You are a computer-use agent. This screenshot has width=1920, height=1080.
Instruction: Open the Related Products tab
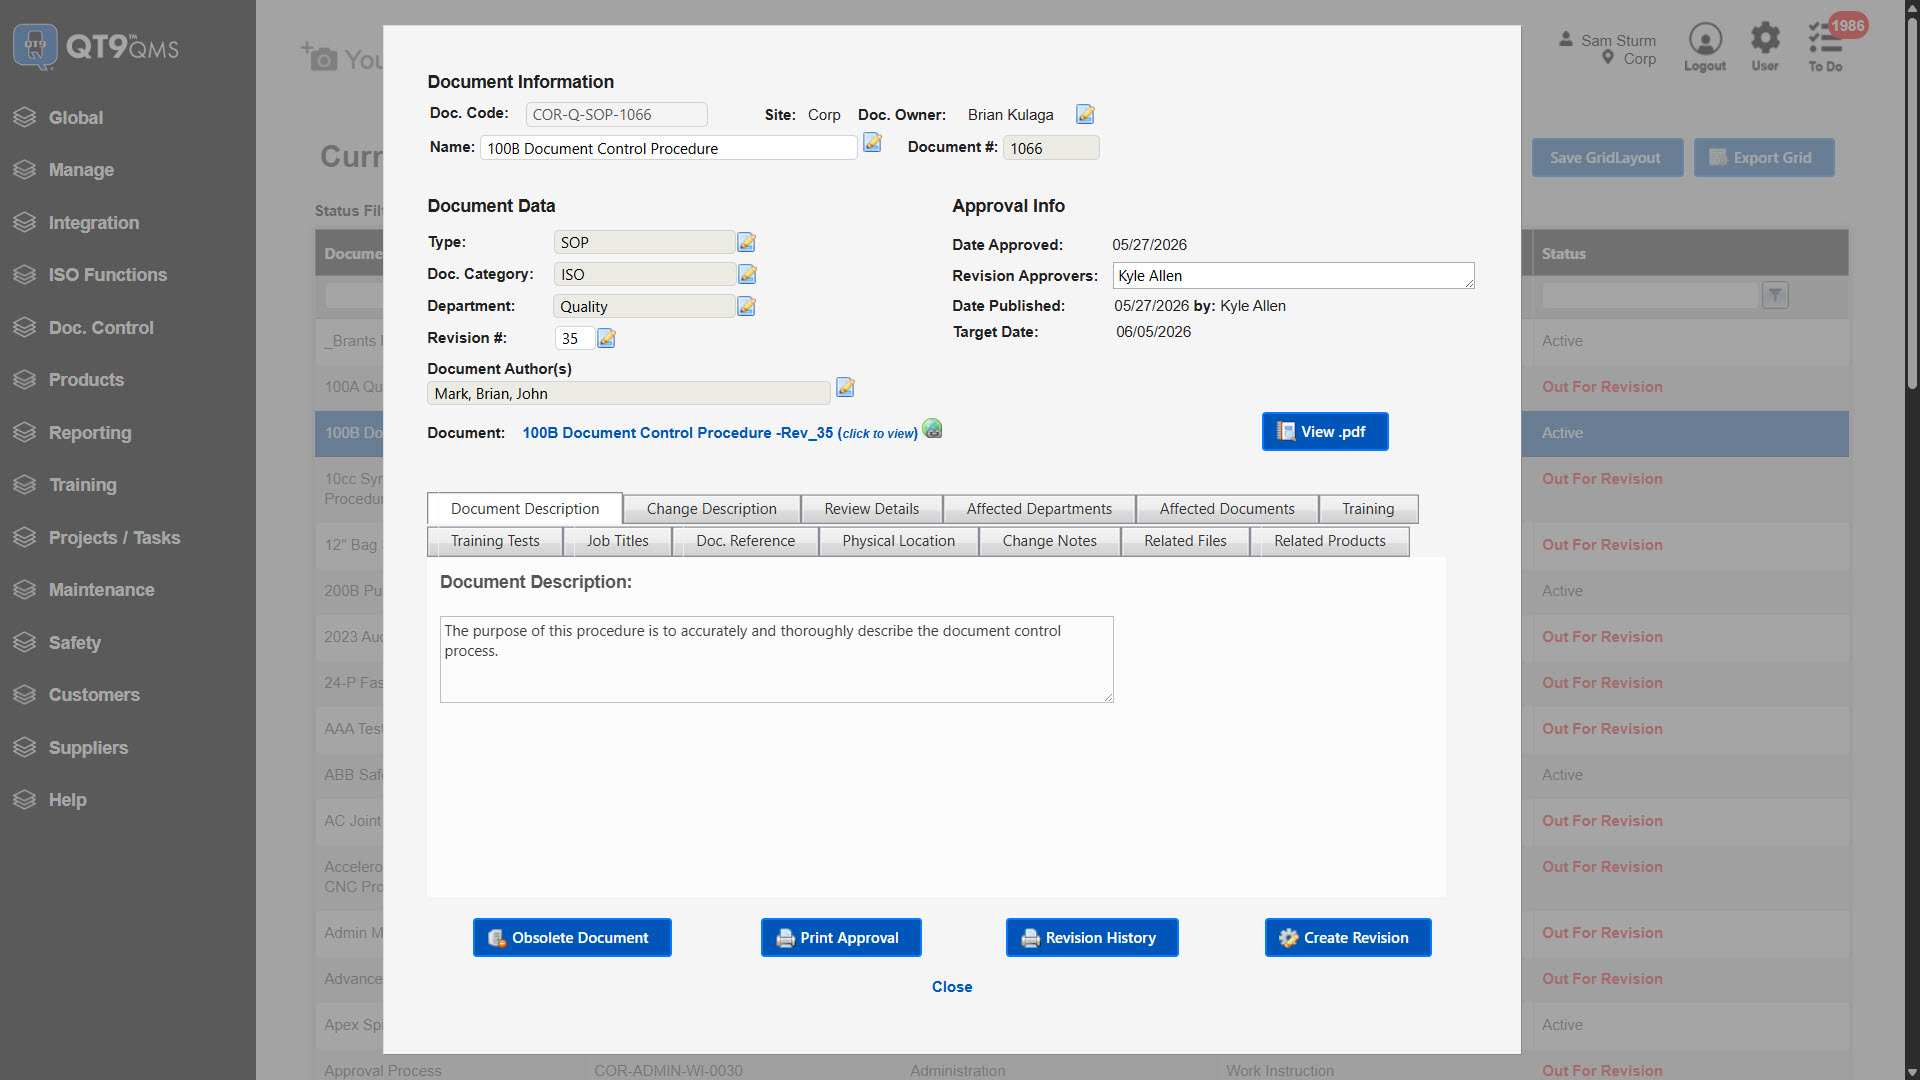pyautogui.click(x=1329, y=541)
